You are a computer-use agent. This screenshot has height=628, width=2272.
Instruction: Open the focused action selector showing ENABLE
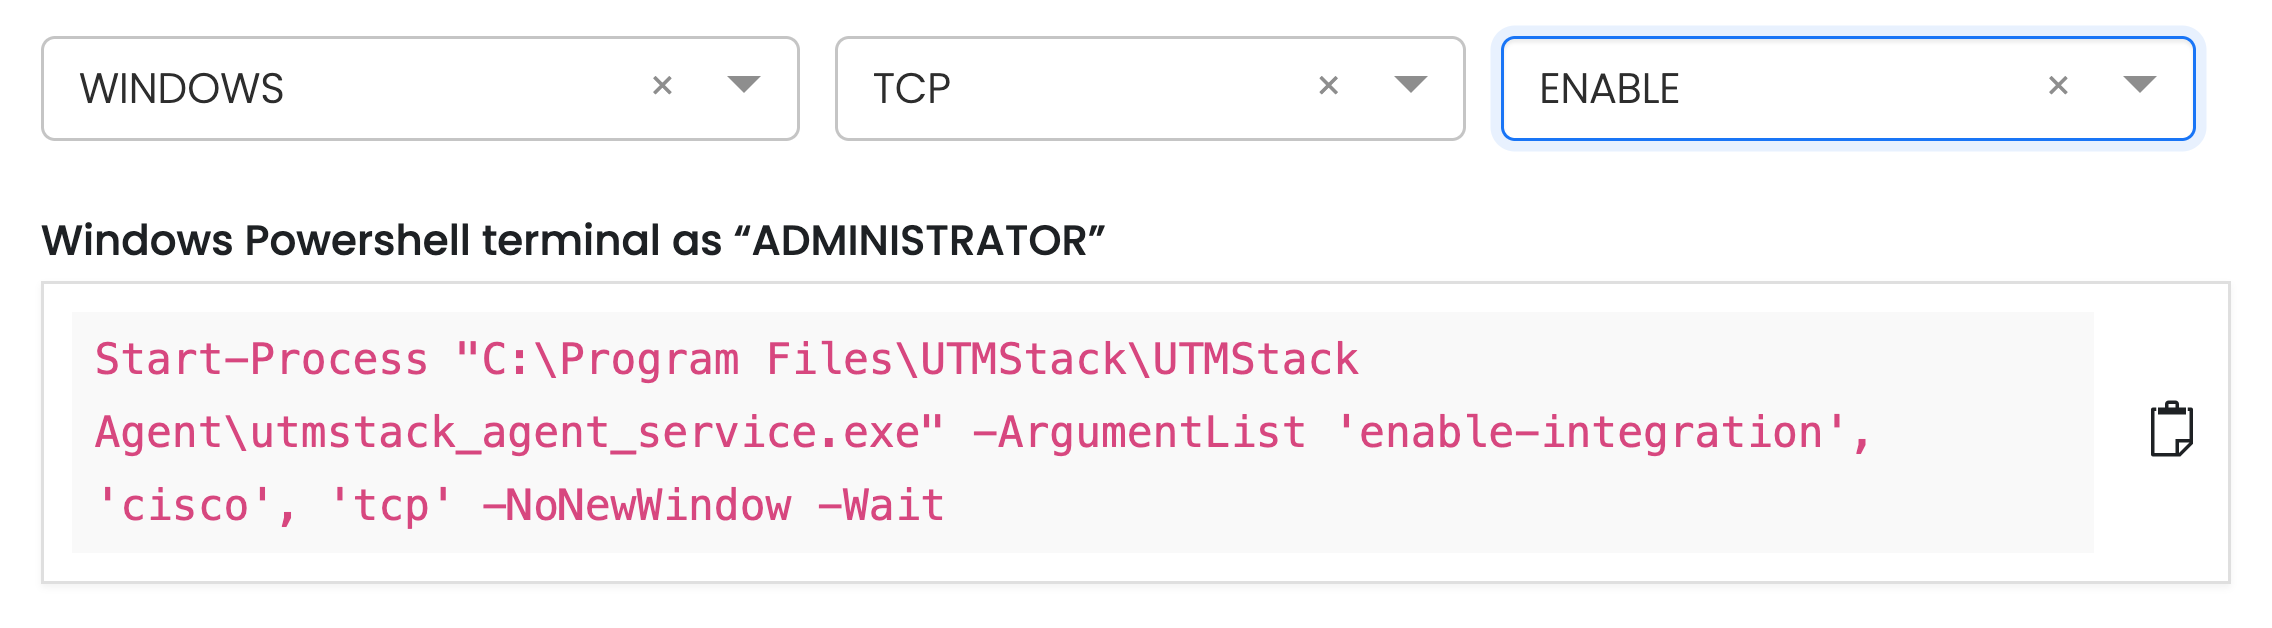pyautogui.click(x=1848, y=89)
